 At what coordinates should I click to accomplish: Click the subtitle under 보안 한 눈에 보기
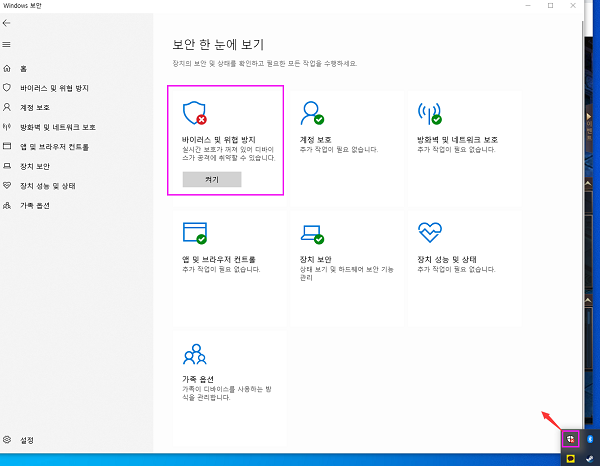pos(265,64)
